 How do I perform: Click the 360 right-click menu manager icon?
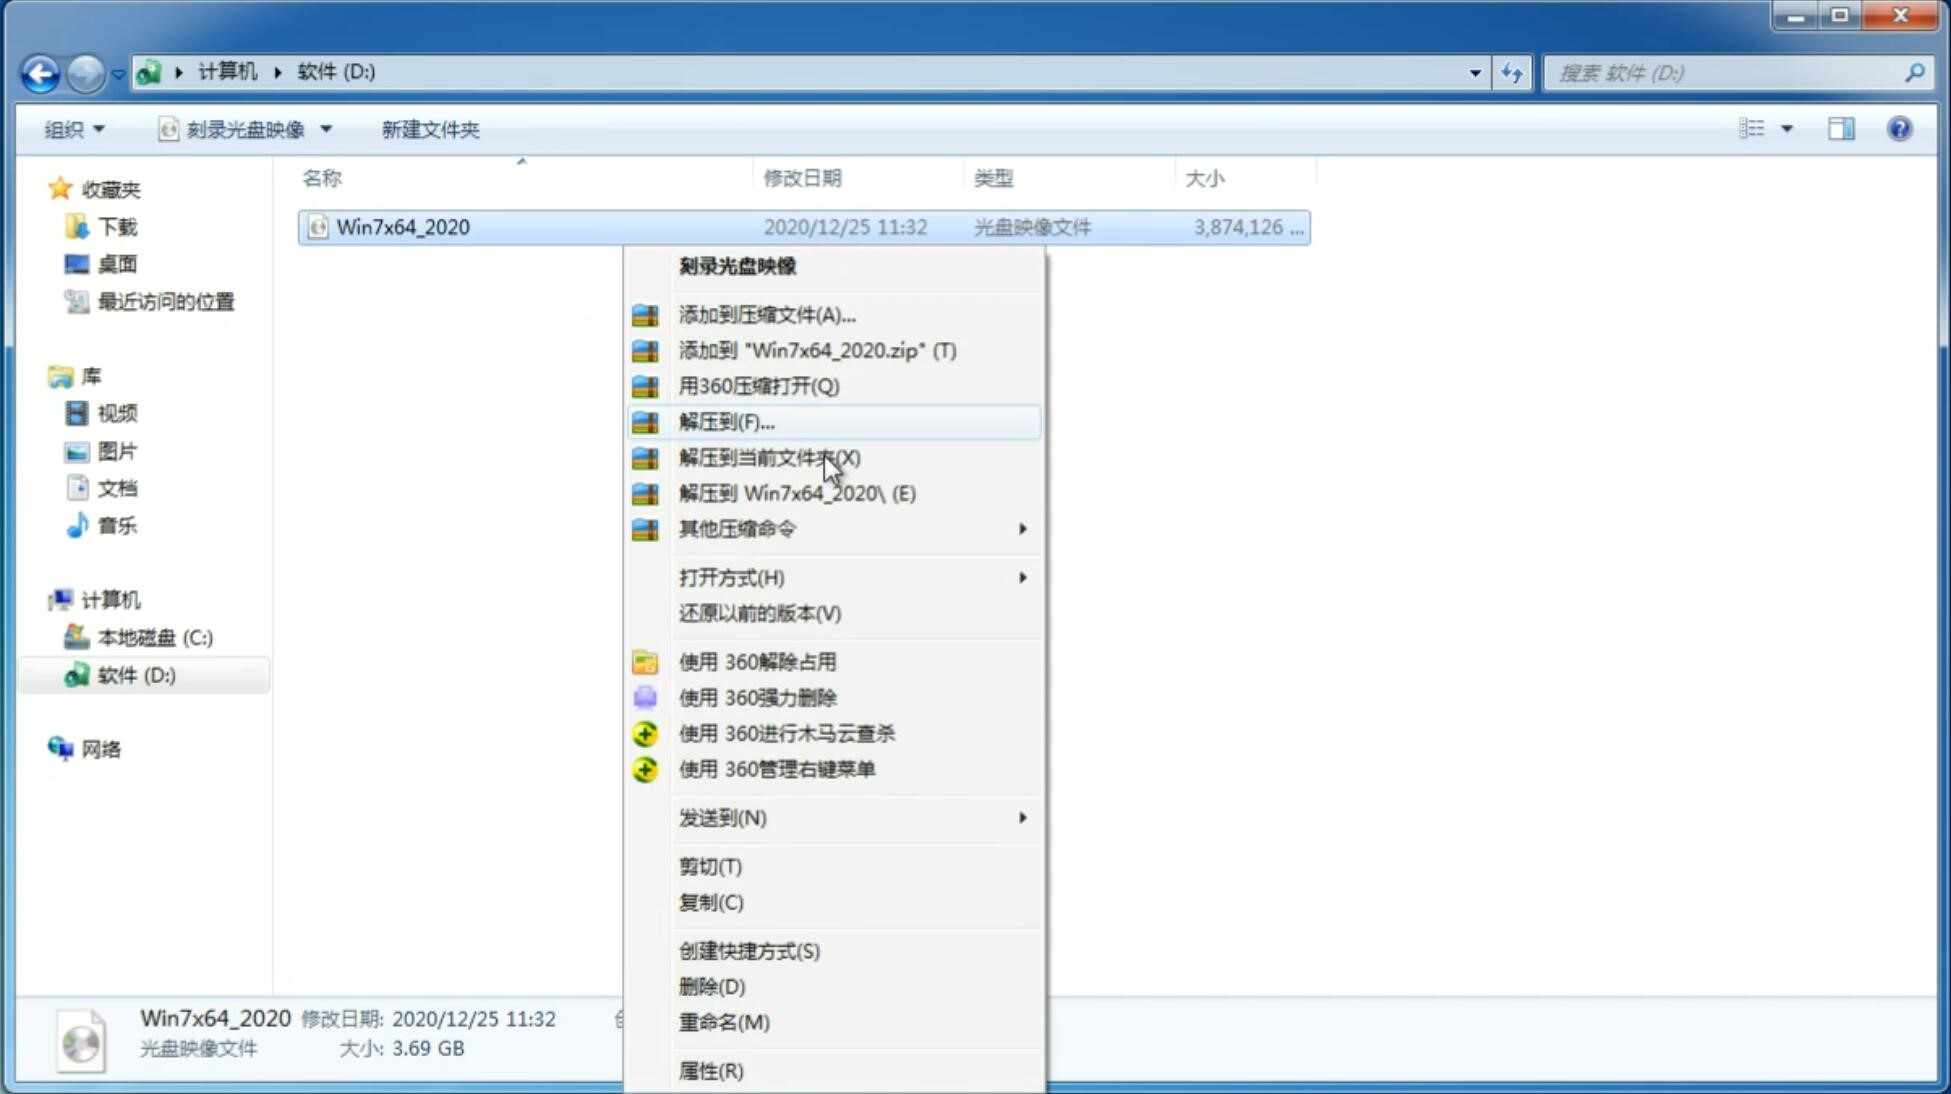pos(645,768)
